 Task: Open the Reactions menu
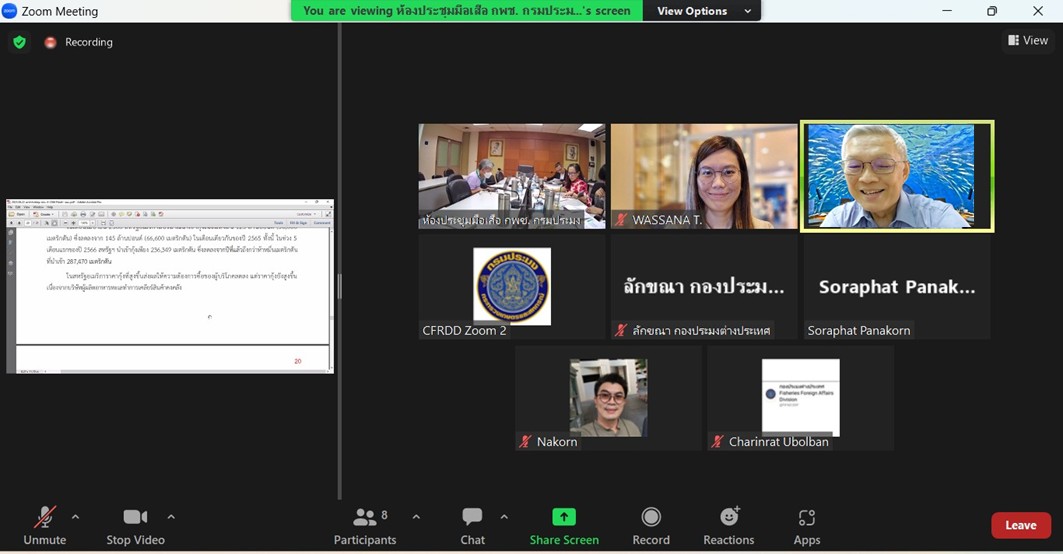pos(728,525)
